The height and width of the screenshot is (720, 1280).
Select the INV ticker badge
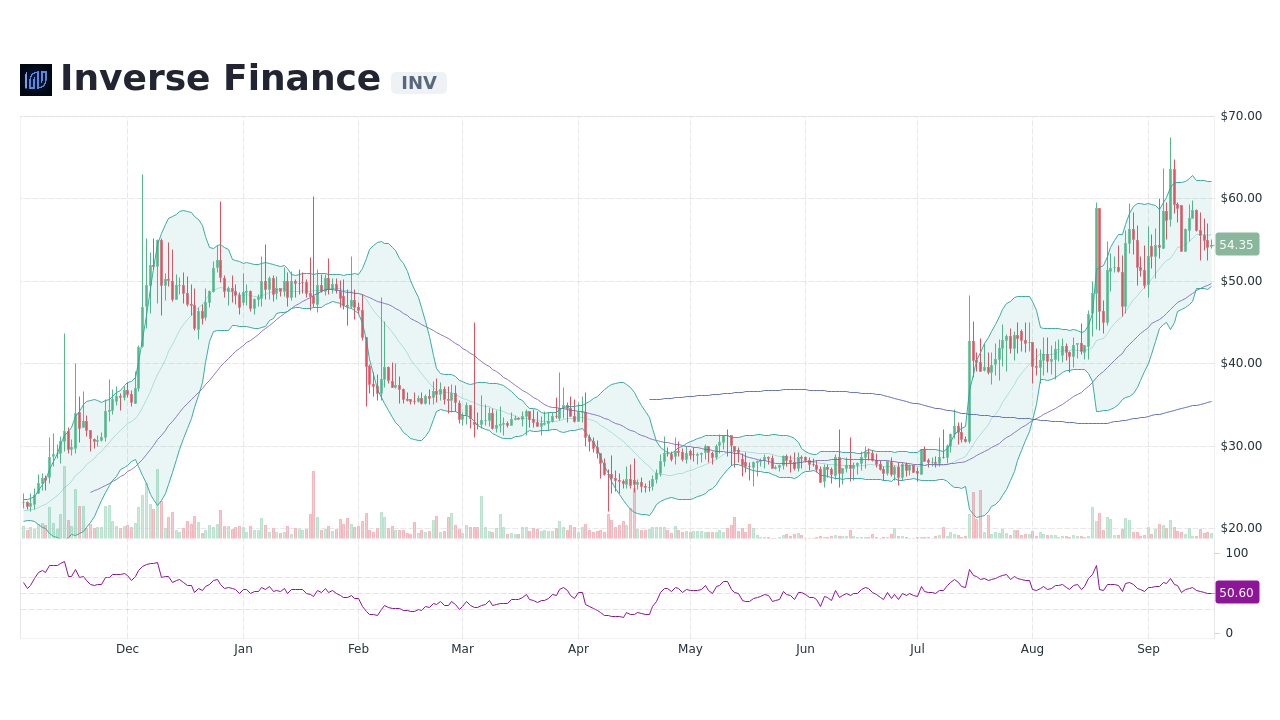point(419,84)
